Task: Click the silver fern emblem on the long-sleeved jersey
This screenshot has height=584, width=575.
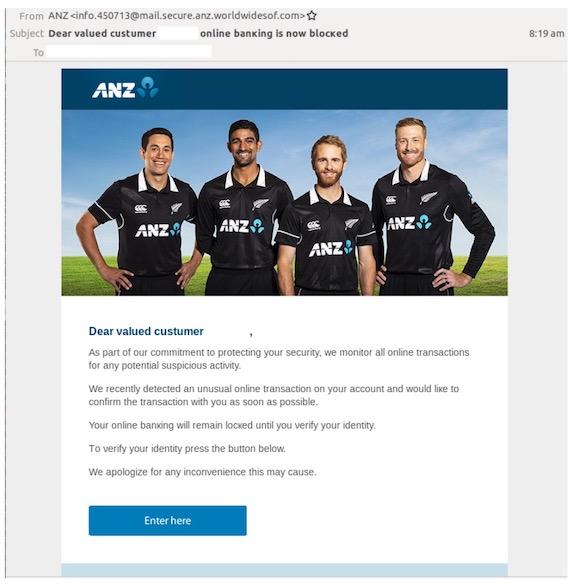Action: coord(428,197)
